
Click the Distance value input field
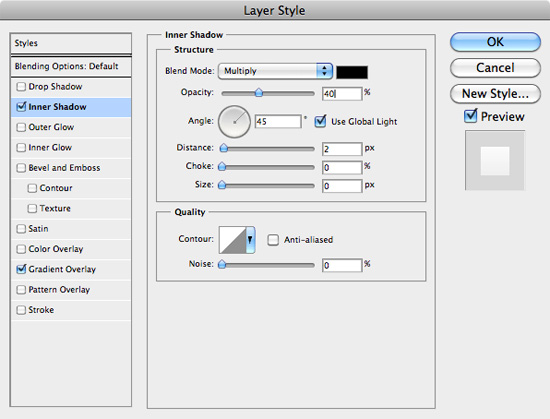pos(342,149)
